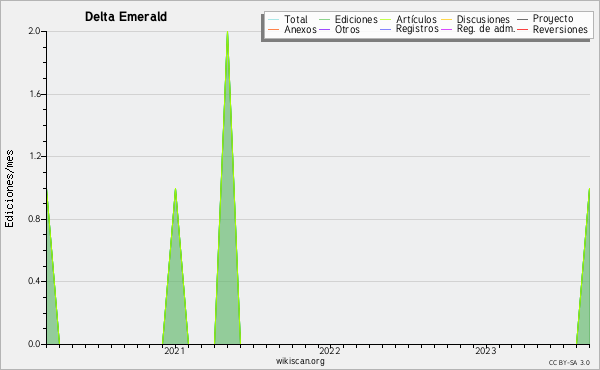Click the 1.2 y-axis value
Image resolution: width=600 pixels, height=370 pixels.
coord(35,156)
